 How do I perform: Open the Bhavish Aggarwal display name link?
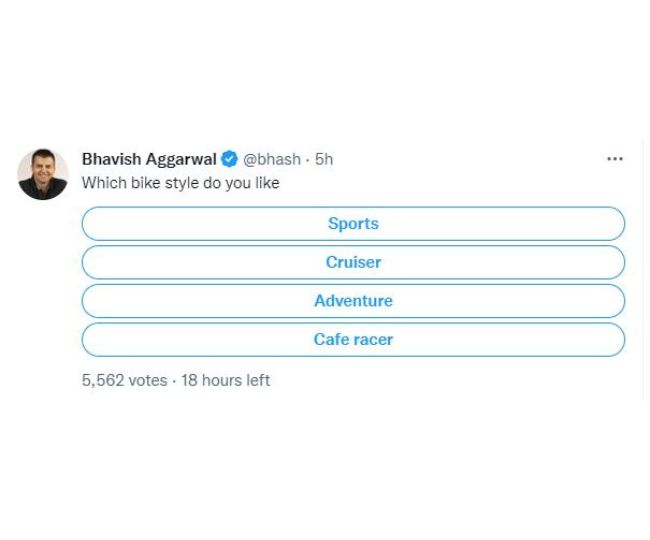coord(149,159)
